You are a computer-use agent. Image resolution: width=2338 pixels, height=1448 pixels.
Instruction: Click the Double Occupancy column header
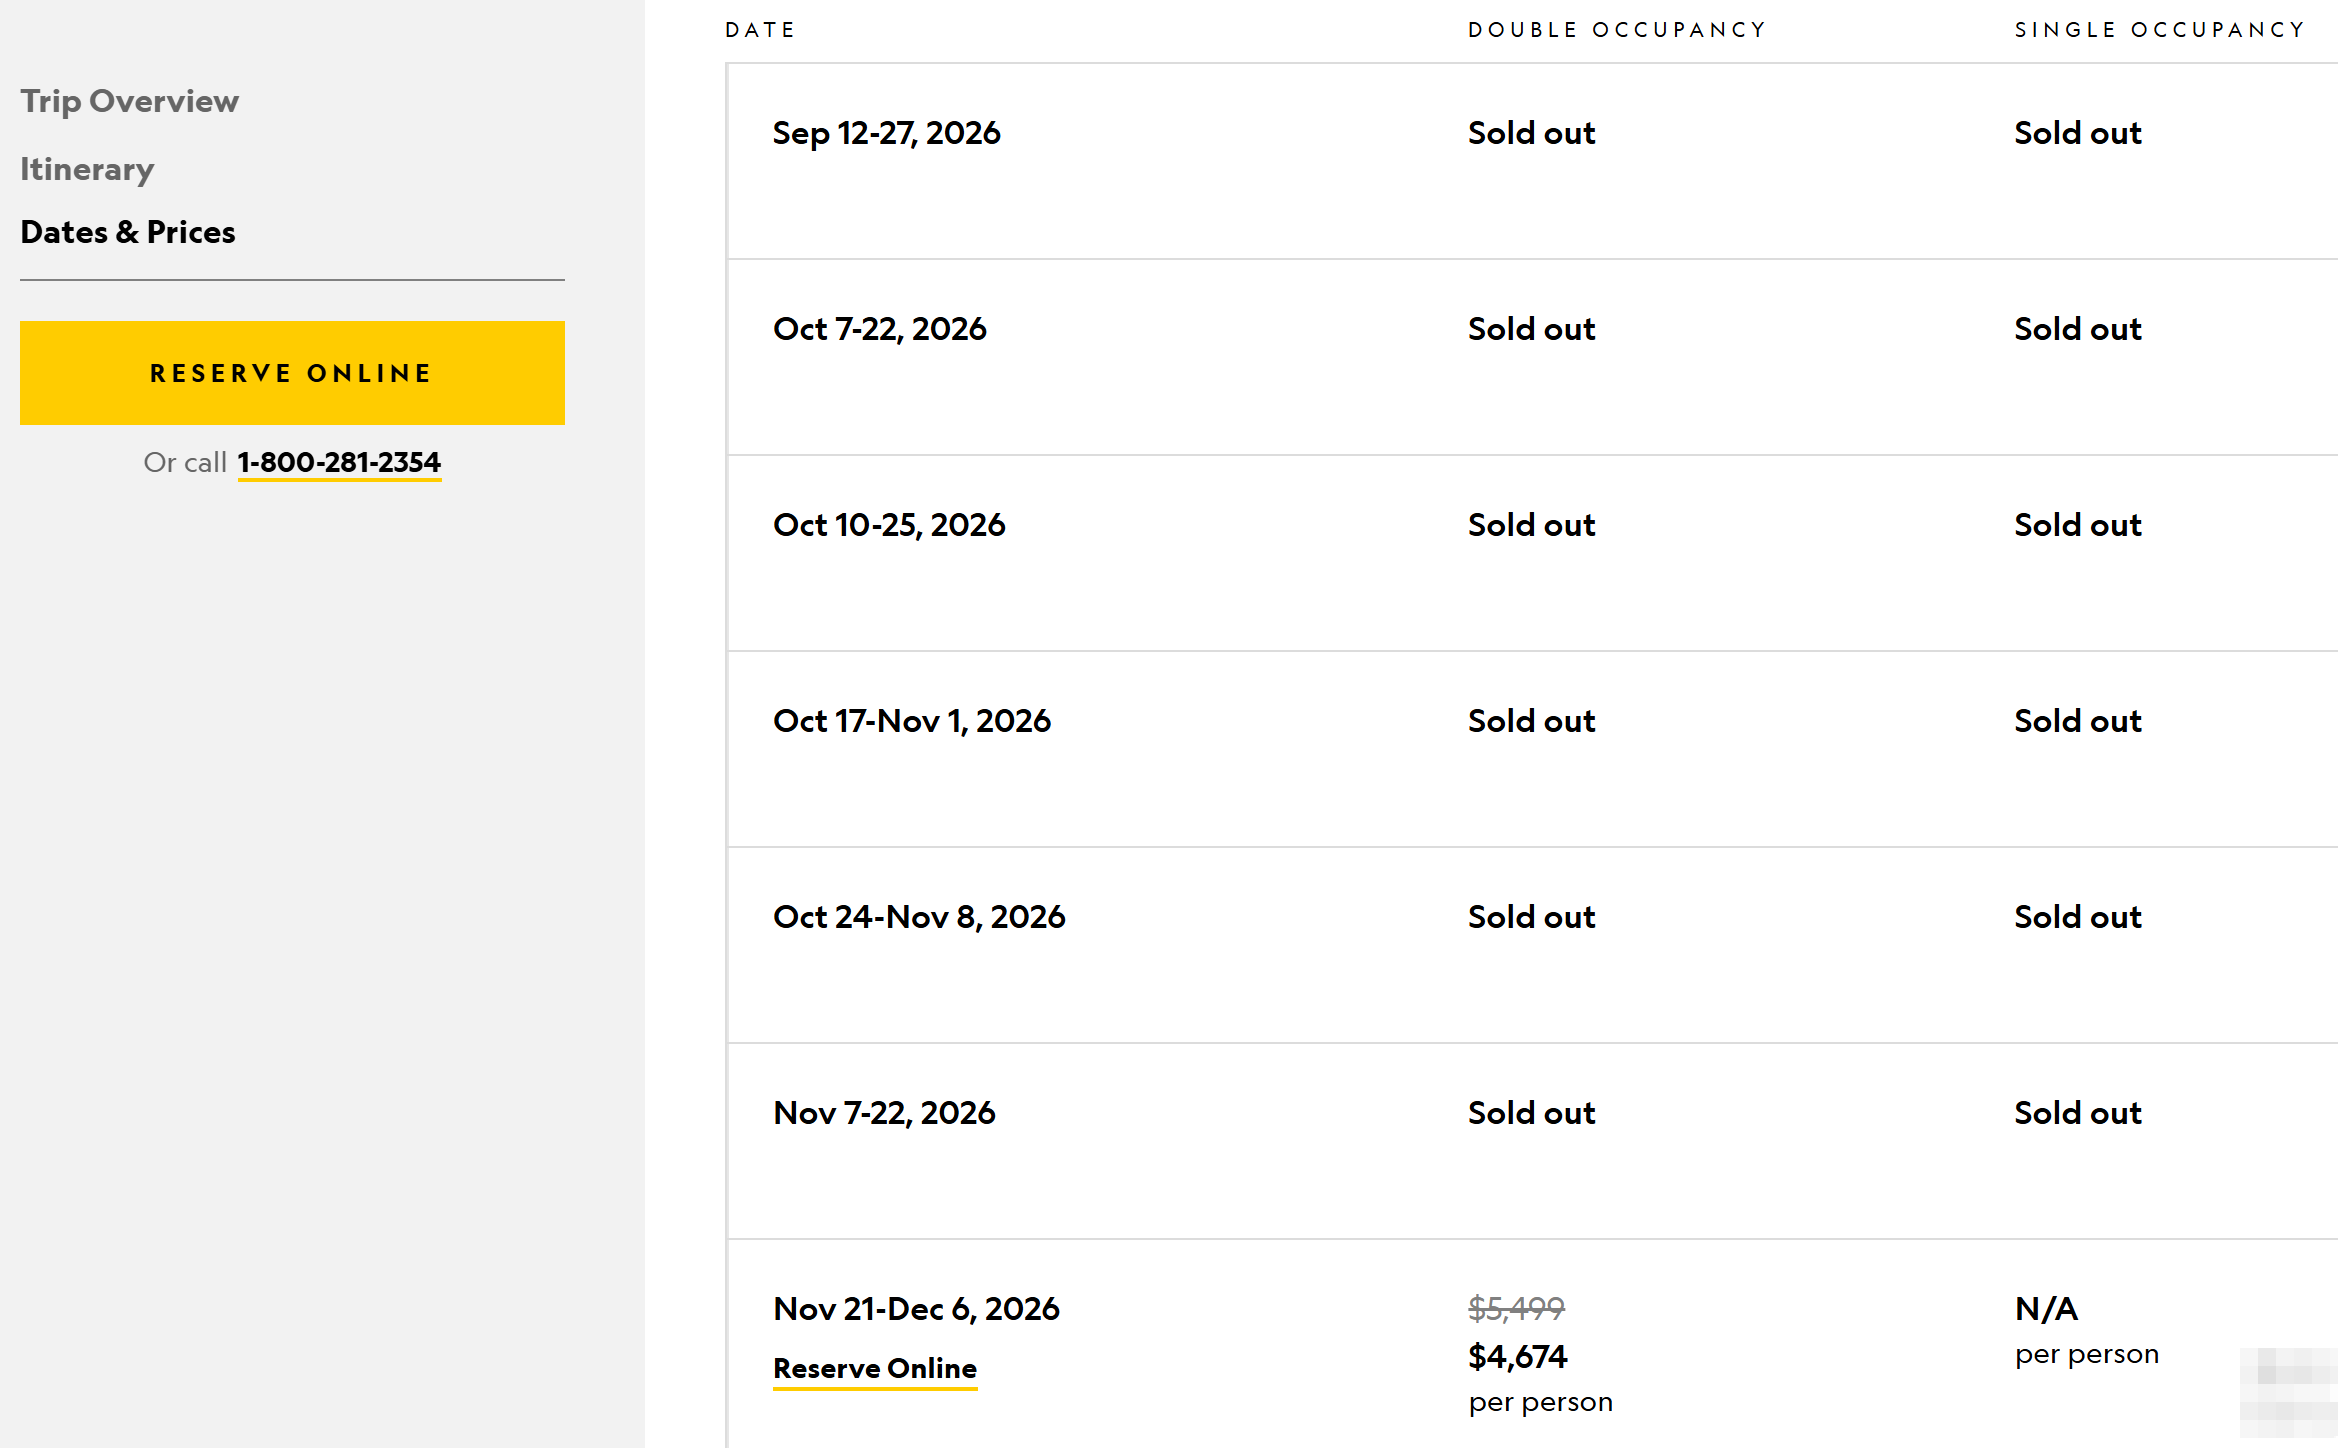1617,30
